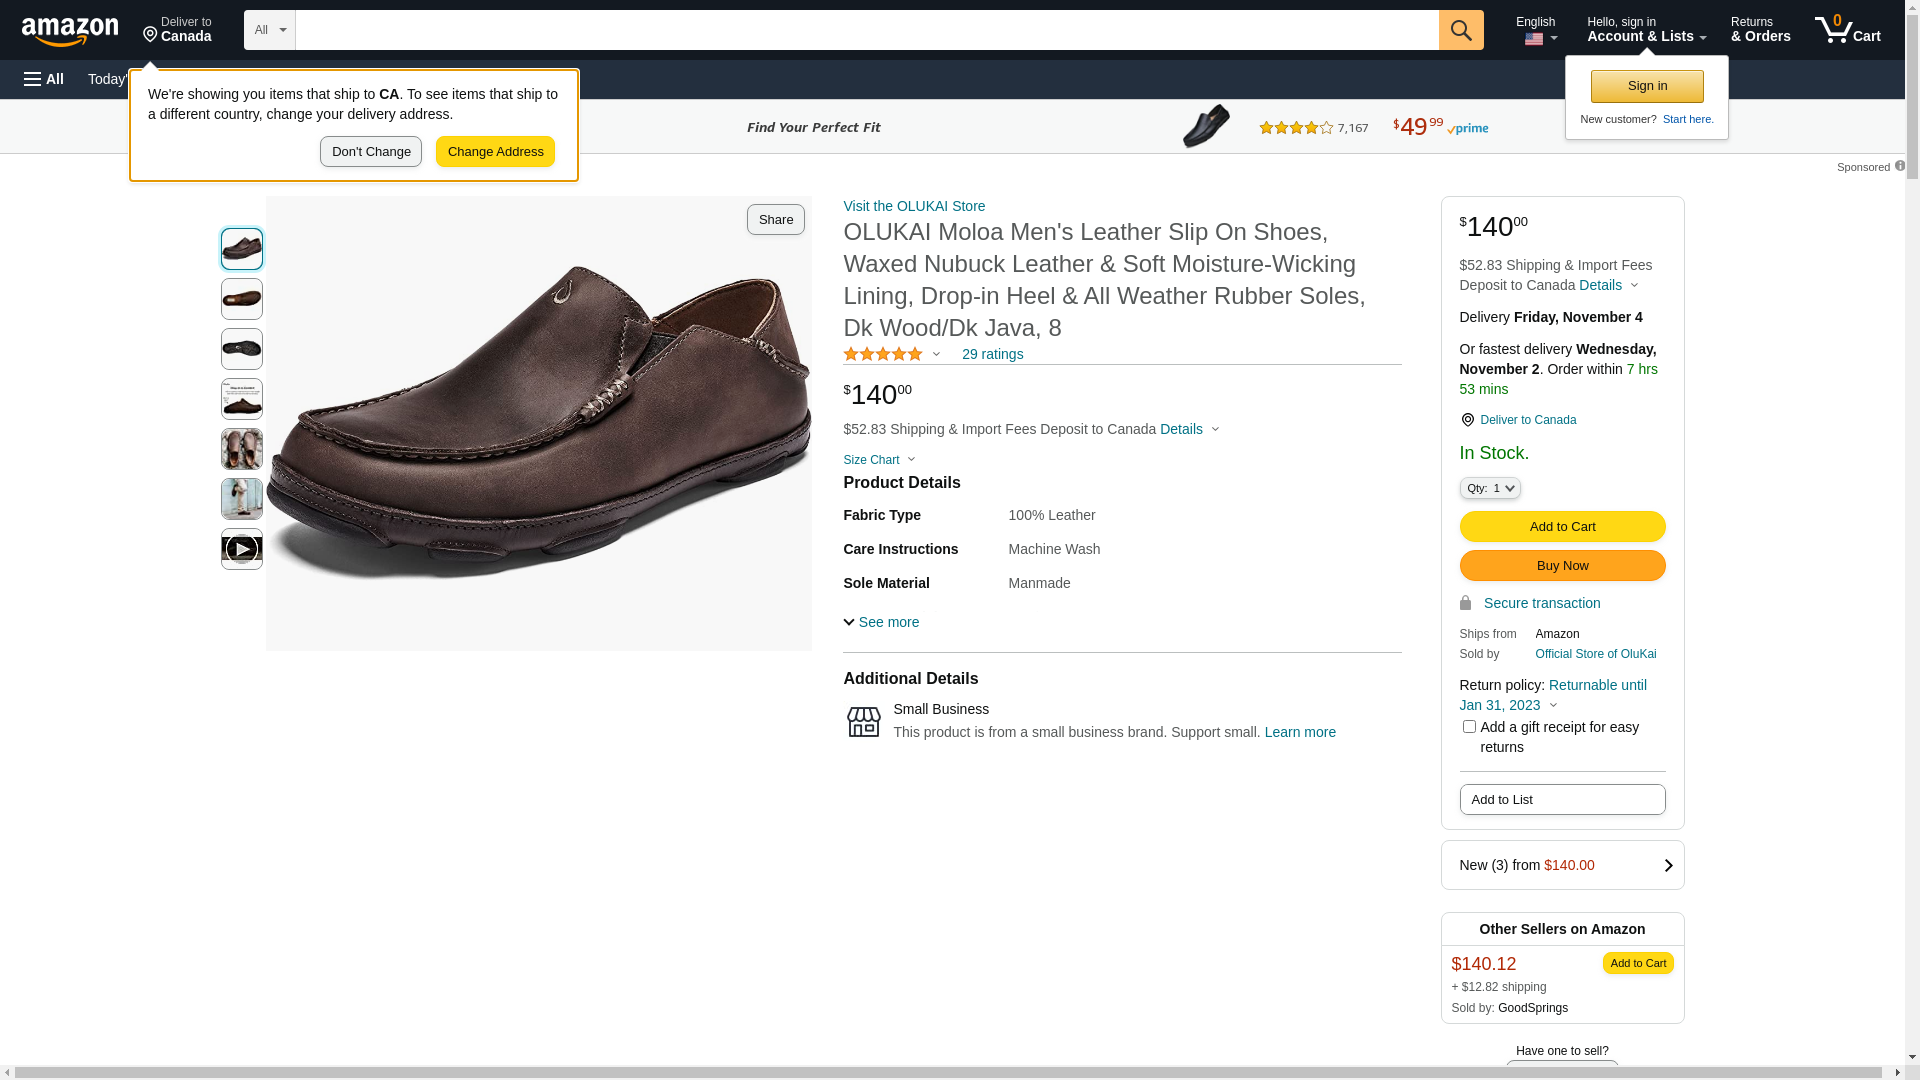
Task: Open the All hamburger menu
Action: click(x=44, y=79)
